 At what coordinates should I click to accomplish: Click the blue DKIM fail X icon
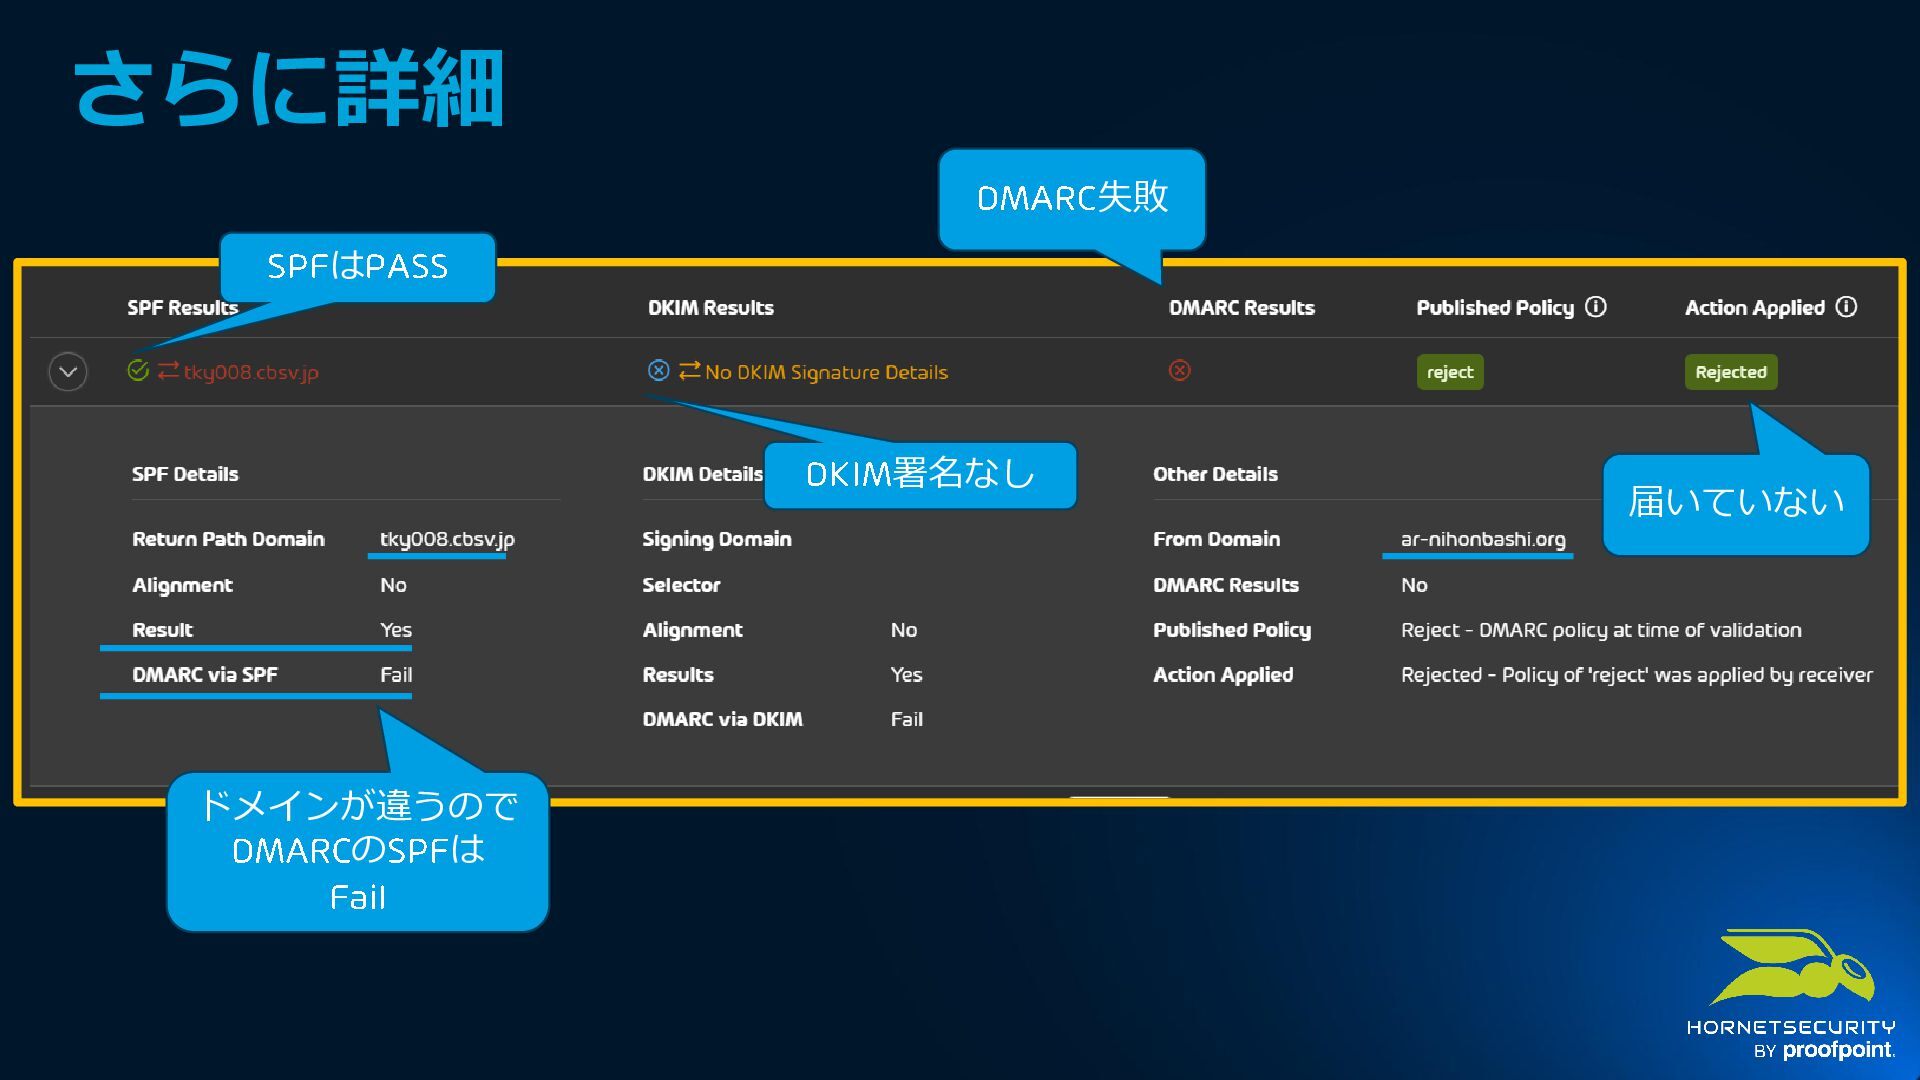[x=658, y=371]
